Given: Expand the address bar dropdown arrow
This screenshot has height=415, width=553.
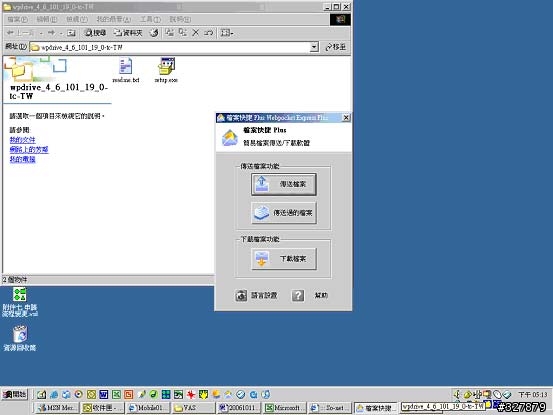Looking at the screenshot, I should (x=314, y=47).
